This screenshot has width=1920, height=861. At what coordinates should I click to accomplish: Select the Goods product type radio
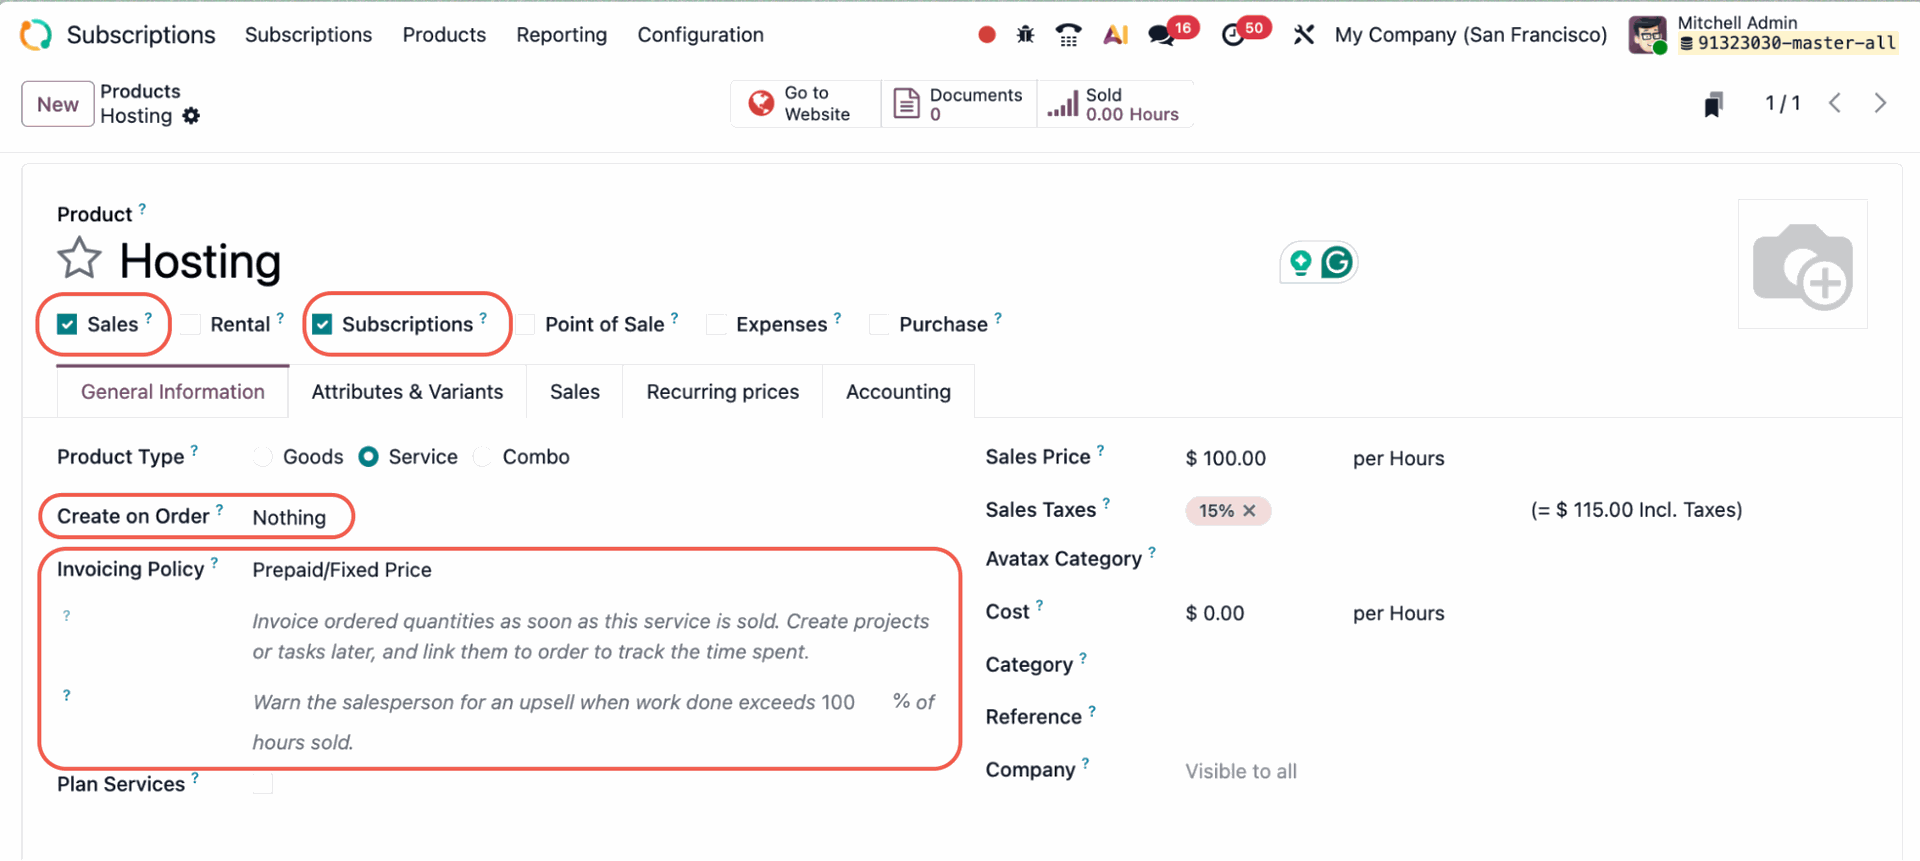263,457
